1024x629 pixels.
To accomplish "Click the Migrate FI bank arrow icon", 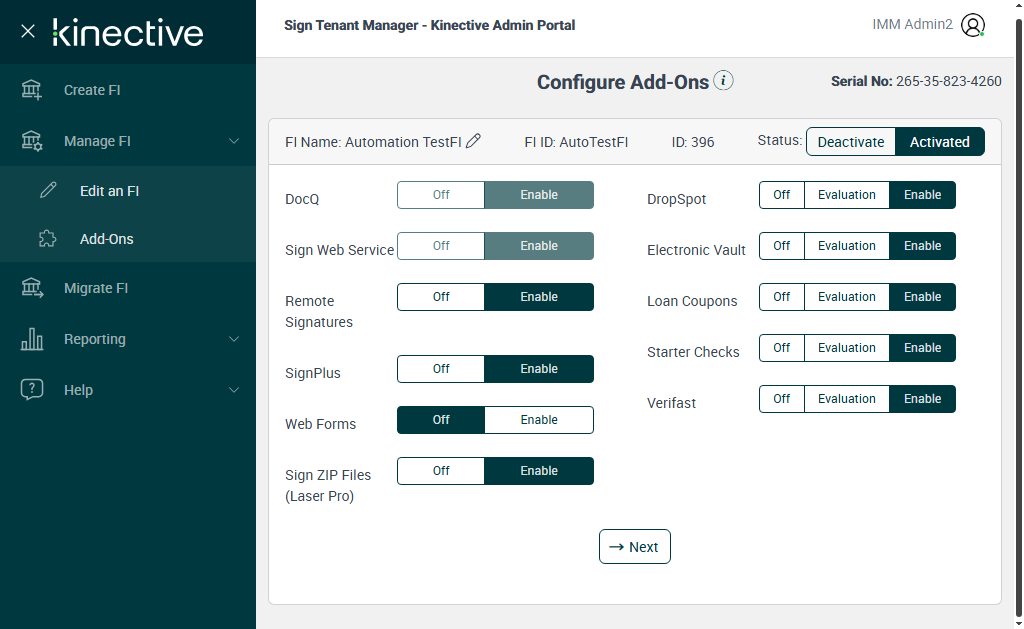I will (32, 287).
